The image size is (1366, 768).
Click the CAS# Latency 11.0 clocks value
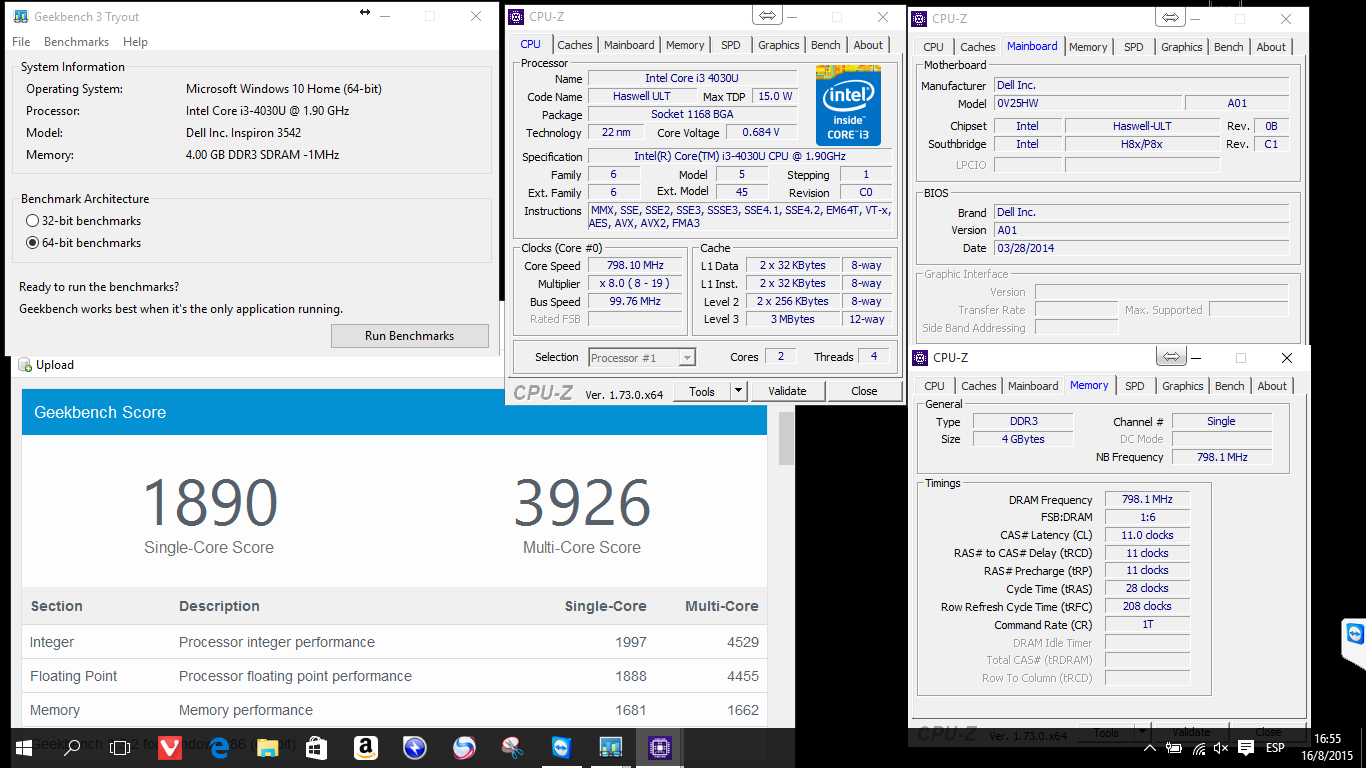(x=1147, y=535)
